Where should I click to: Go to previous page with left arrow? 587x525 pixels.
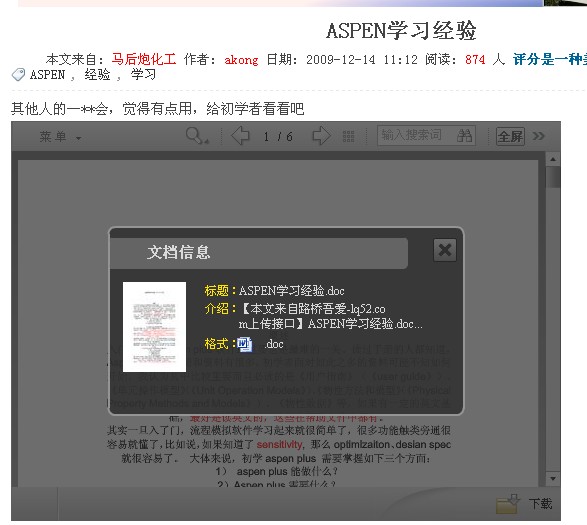click(240, 136)
